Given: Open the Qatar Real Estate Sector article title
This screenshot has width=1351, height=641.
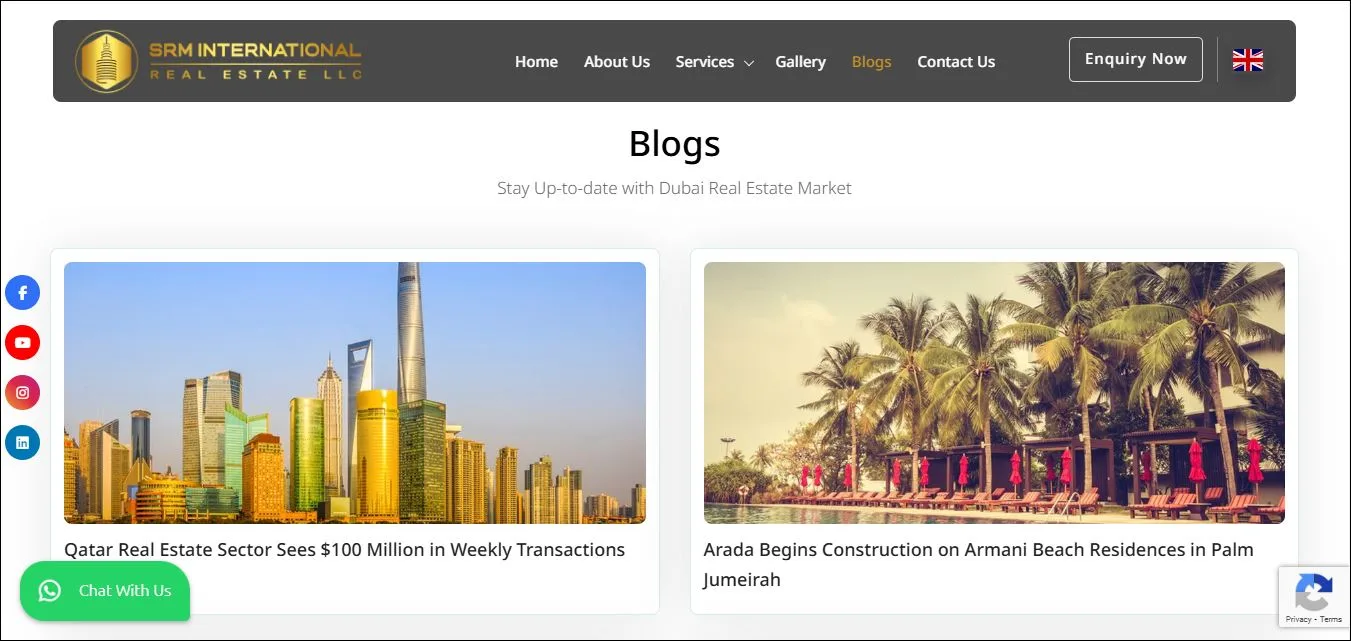Looking at the screenshot, I should click(x=344, y=549).
